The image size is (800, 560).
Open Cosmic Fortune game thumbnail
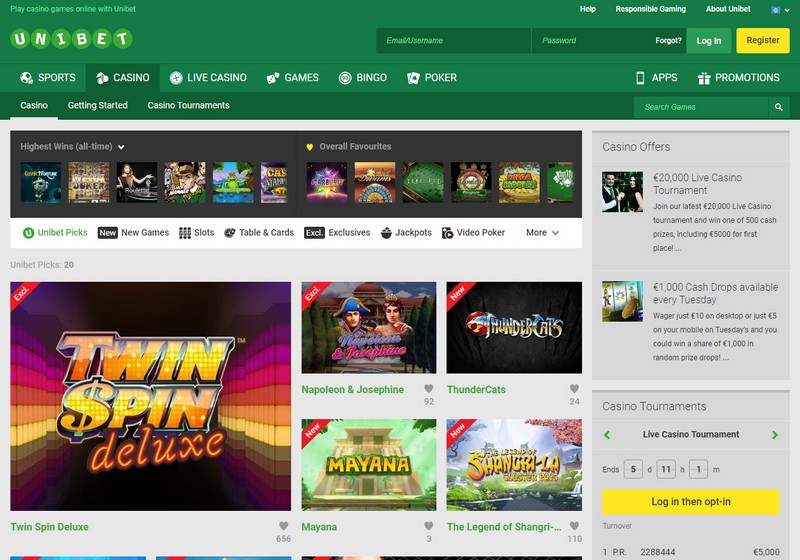tap(41, 182)
